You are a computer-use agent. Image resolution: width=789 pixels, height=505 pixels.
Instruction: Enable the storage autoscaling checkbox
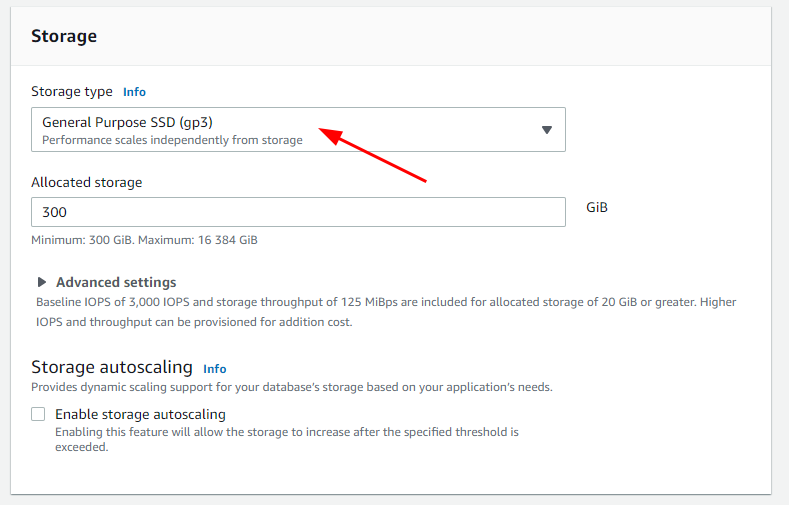pos(38,414)
